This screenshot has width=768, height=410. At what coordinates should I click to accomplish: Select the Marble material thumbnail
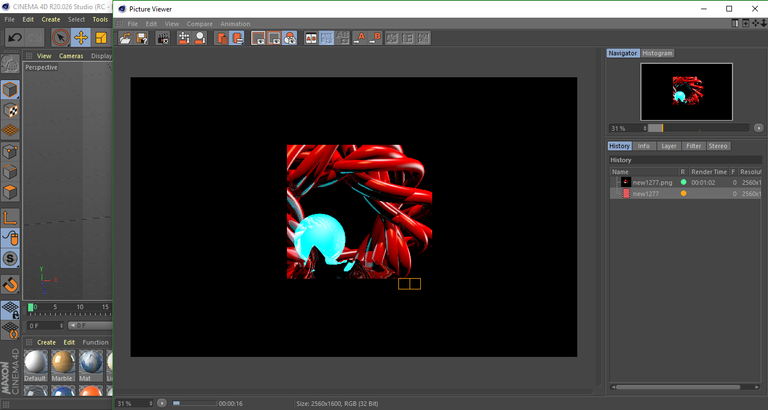(63, 365)
